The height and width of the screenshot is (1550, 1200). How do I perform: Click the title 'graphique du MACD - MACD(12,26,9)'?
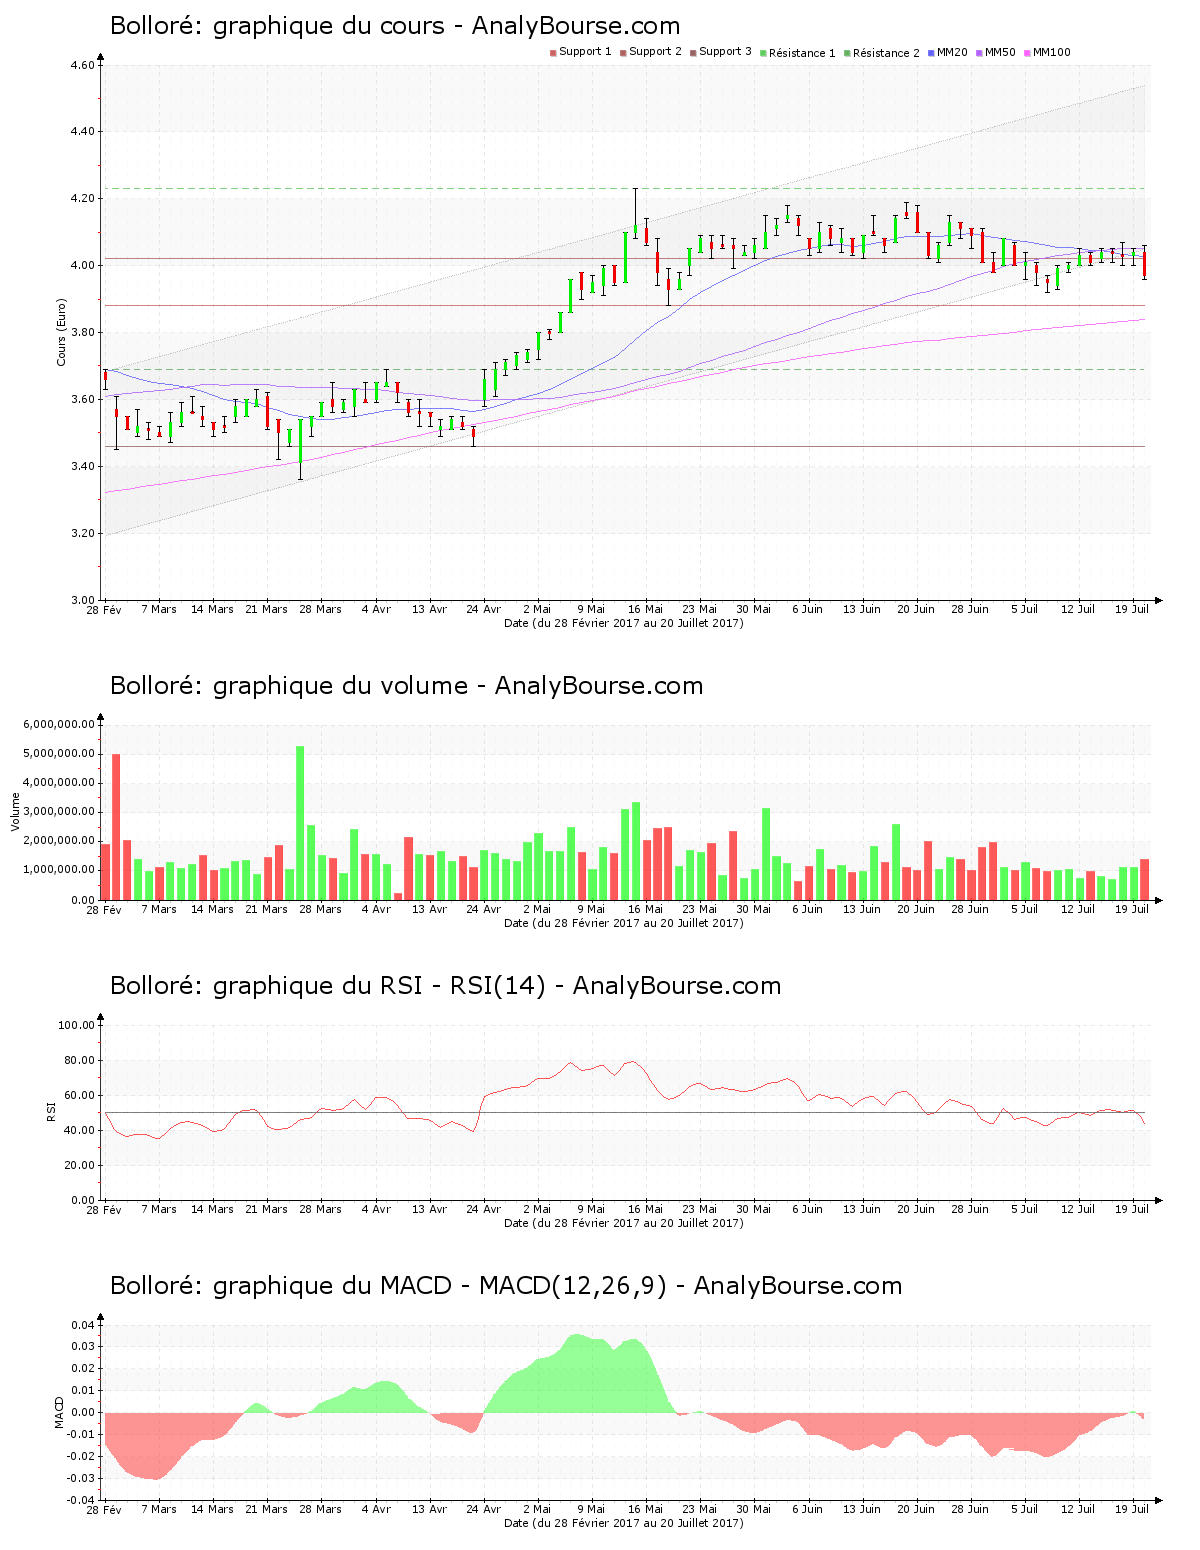tap(440, 1286)
